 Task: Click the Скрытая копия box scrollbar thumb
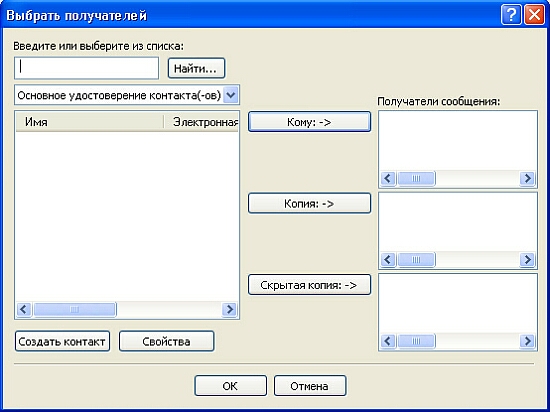click(416, 341)
